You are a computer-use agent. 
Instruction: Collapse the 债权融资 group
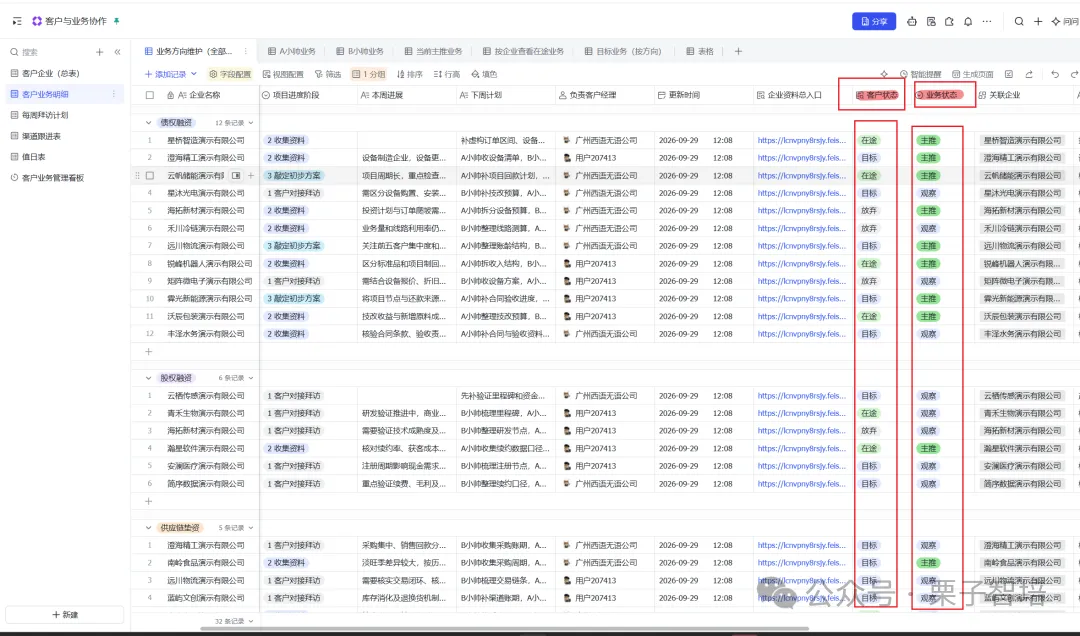click(148, 123)
